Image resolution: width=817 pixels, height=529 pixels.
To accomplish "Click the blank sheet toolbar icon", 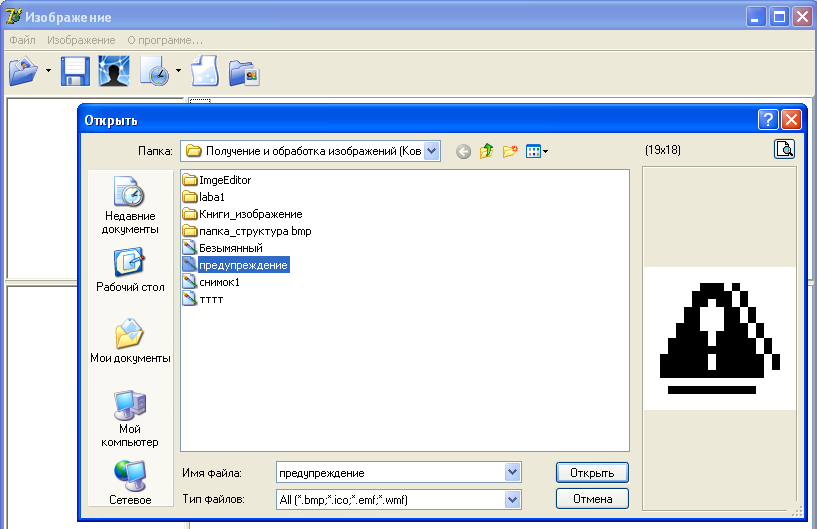I will 205,71.
